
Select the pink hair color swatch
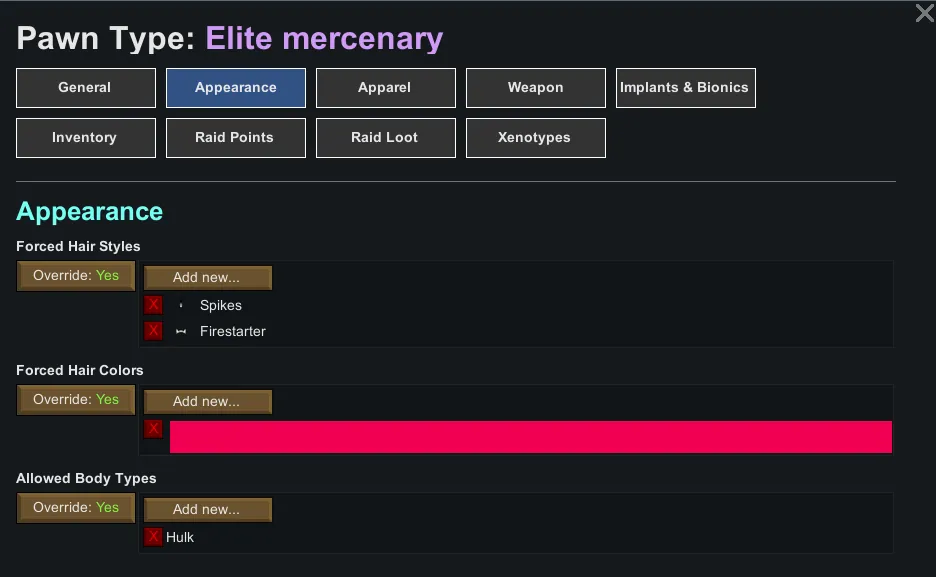click(530, 437)
